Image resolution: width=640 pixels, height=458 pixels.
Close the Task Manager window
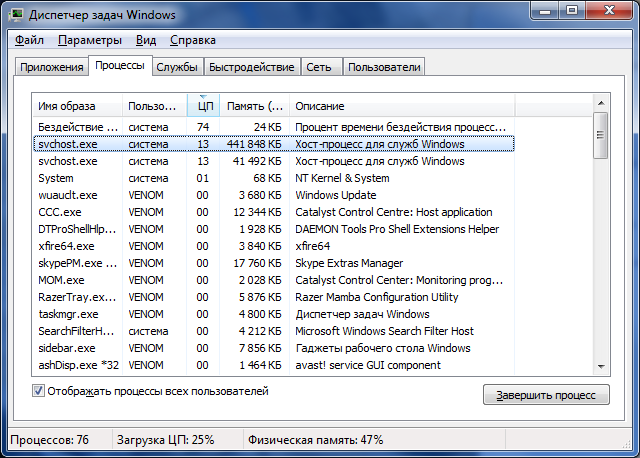[x=609, y=10]
